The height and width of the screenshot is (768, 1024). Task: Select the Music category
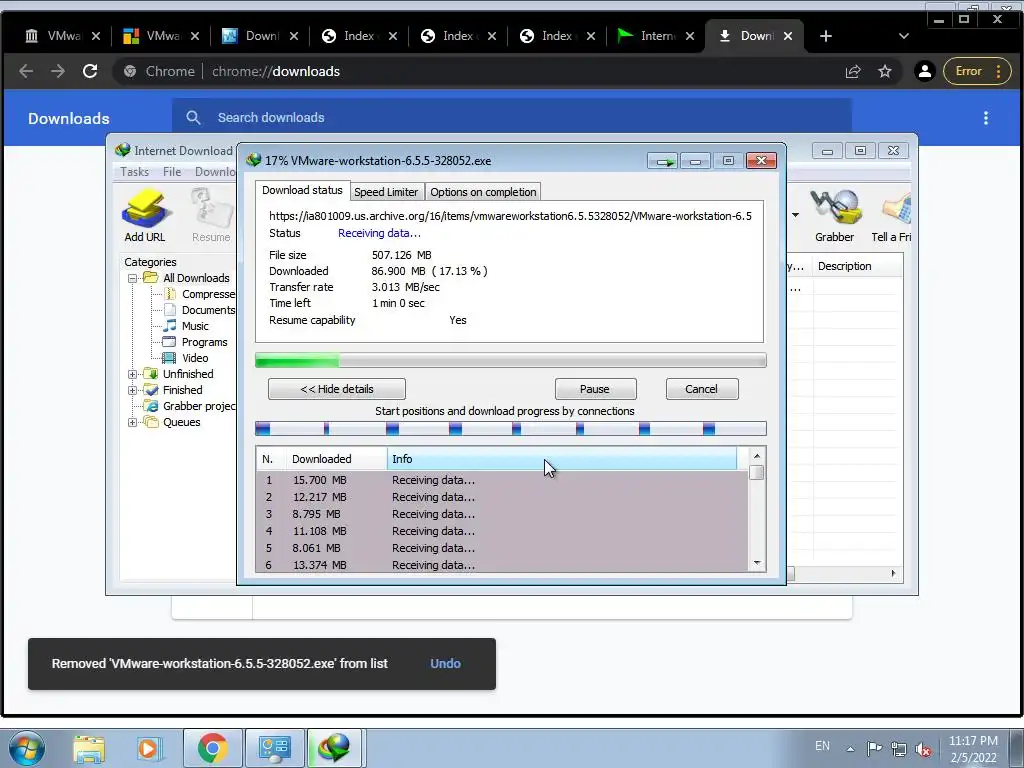[186, 326]
